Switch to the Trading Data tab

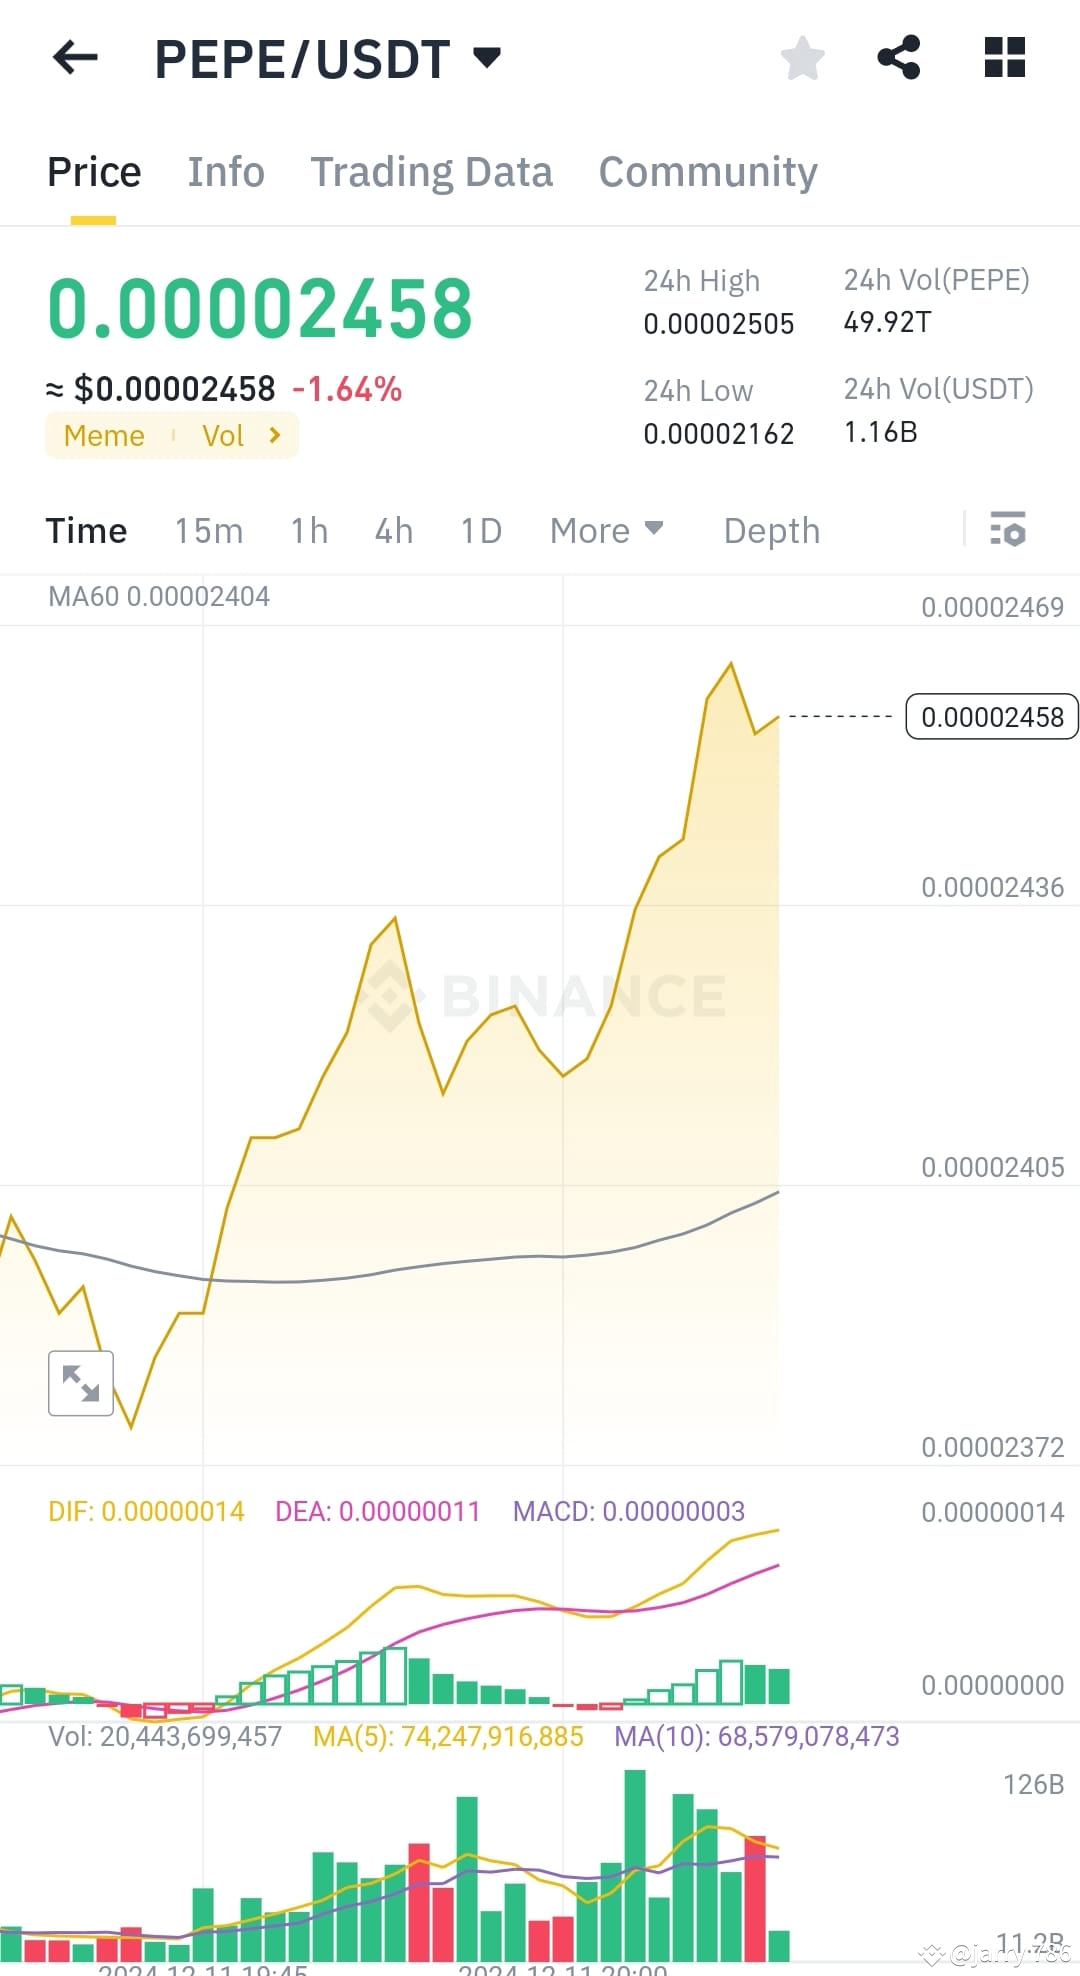click(x=432, y=171)
